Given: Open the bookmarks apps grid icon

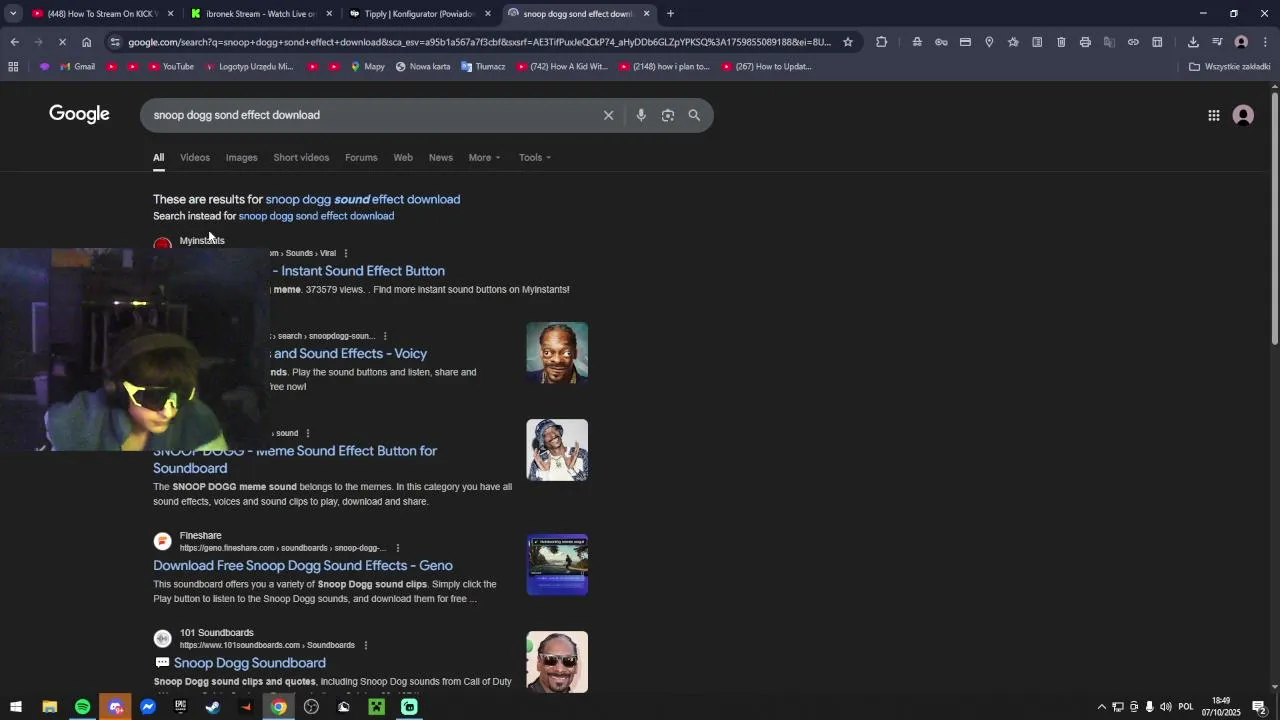Looking at the screenshot, I should point(13,67).
